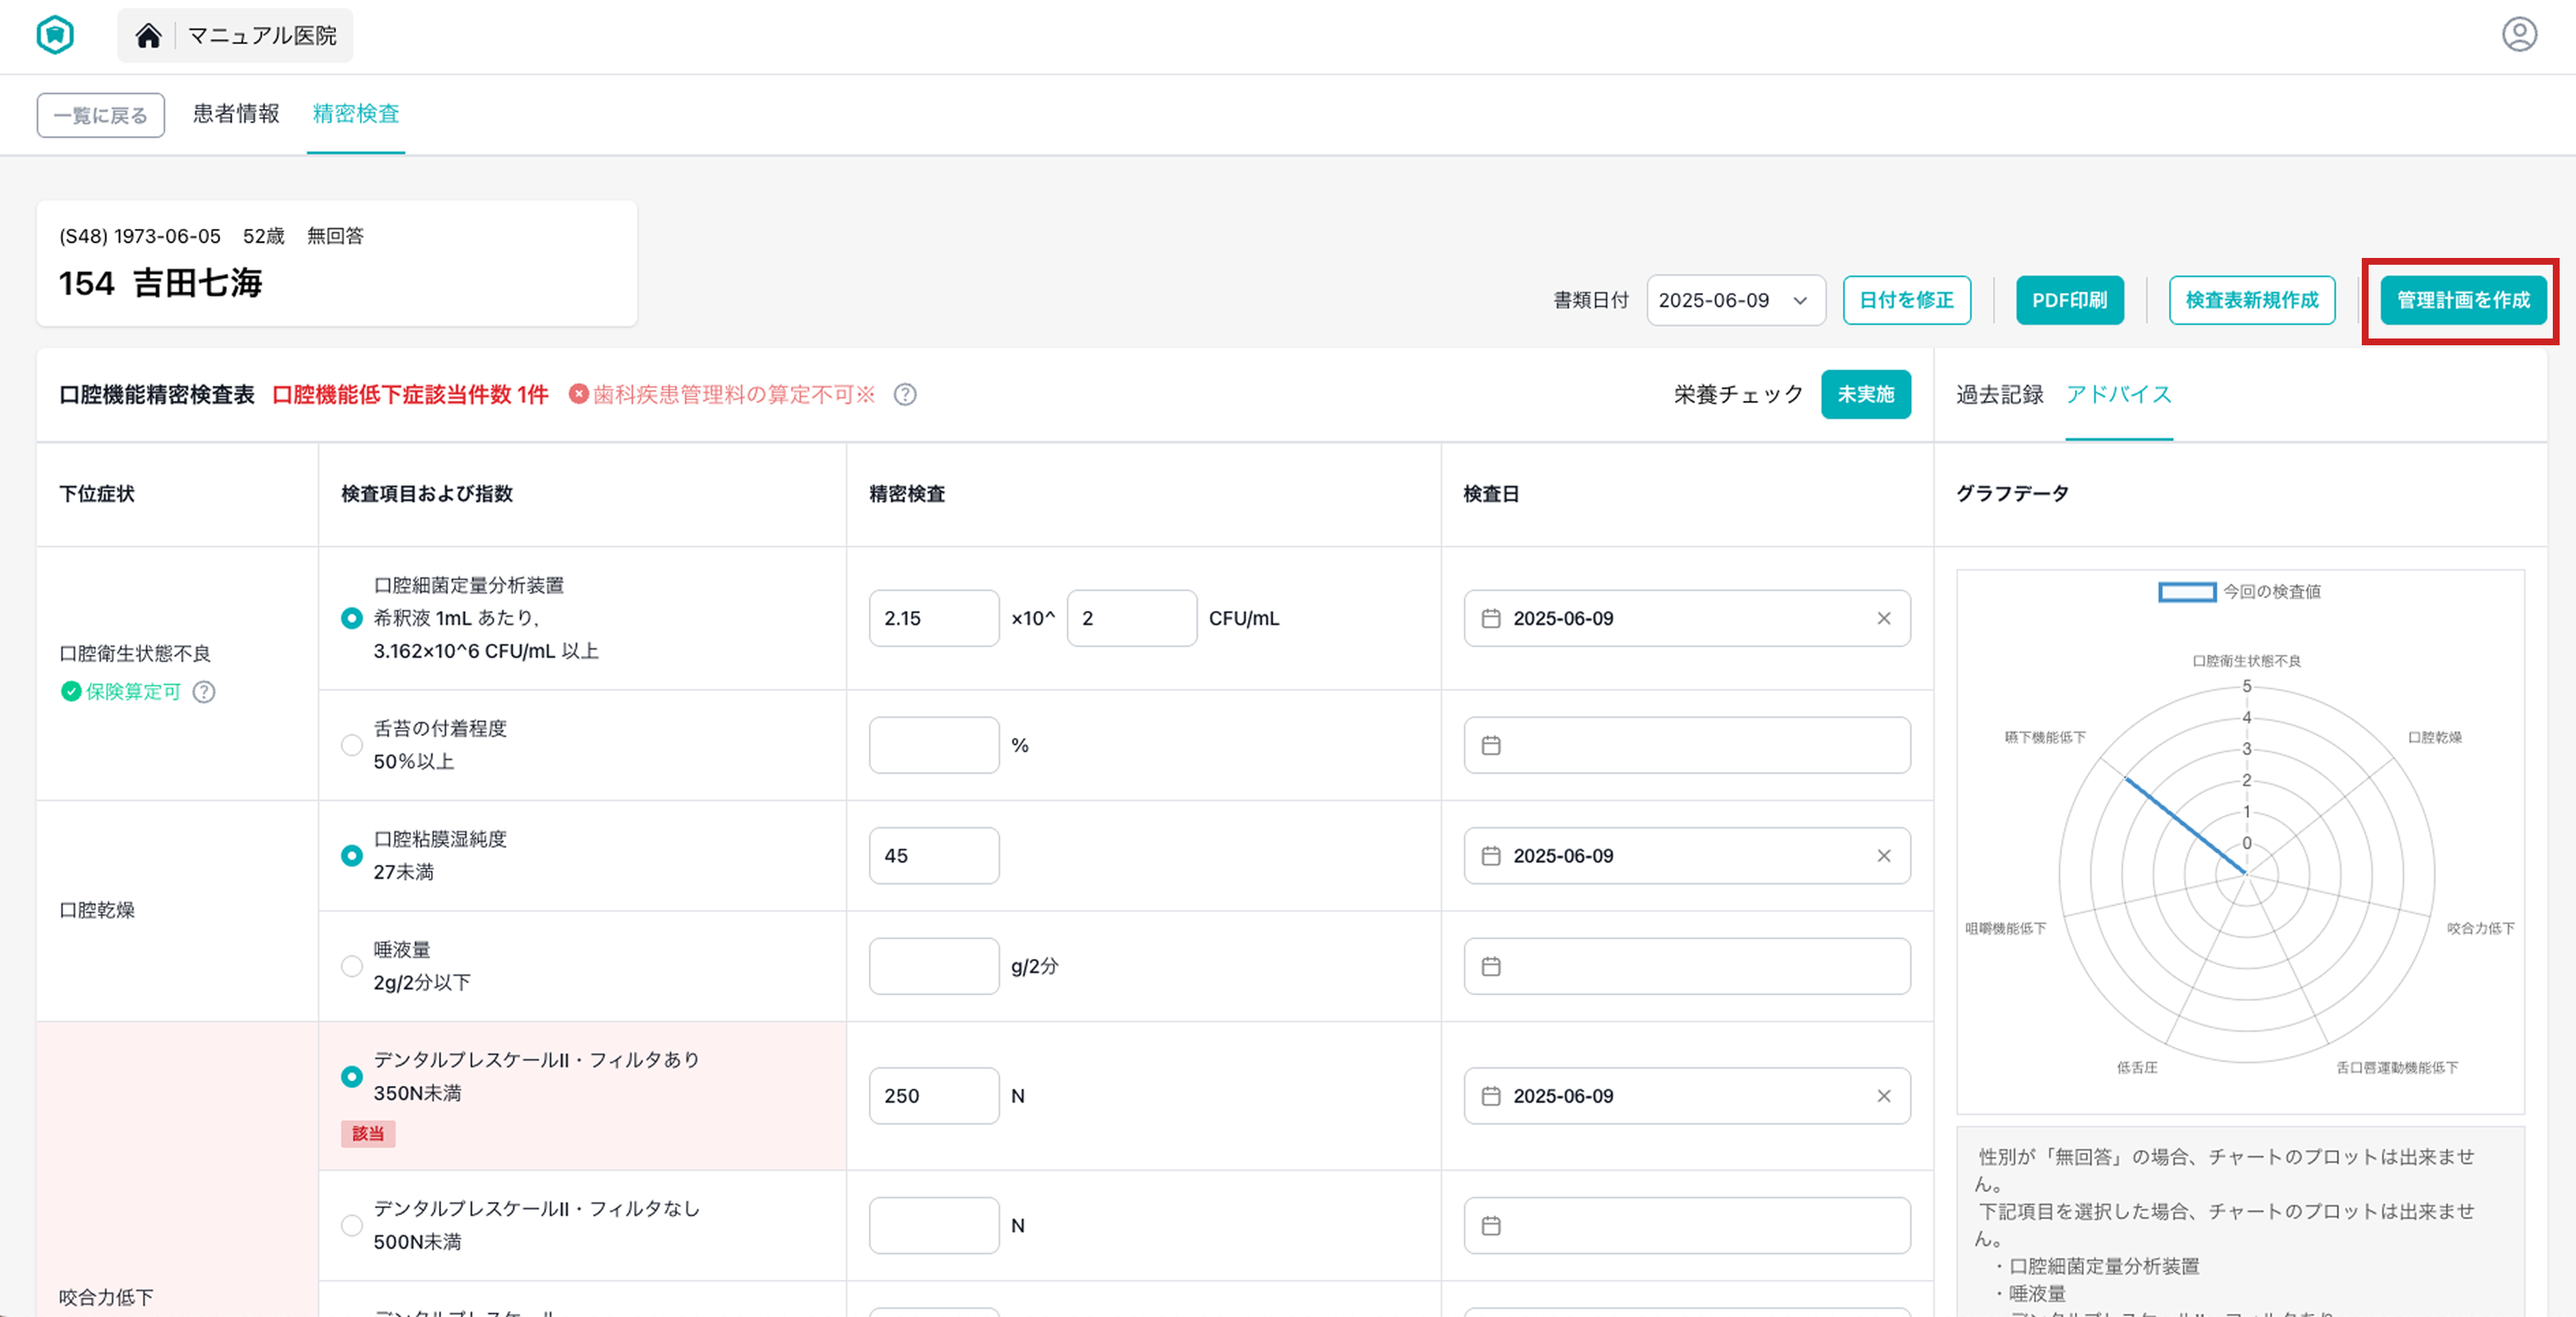Edit the 口腔粘膜湿純度 value 45 field
2576x1317 pixels.
pyautogui.click(x=934, y=857)
